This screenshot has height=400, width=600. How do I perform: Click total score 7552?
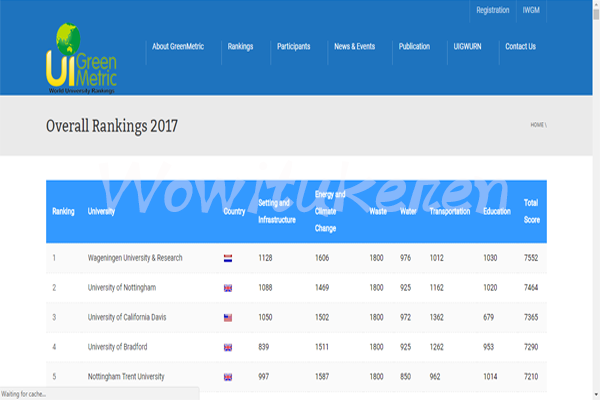pyautogui.click(x=531, y=258)
